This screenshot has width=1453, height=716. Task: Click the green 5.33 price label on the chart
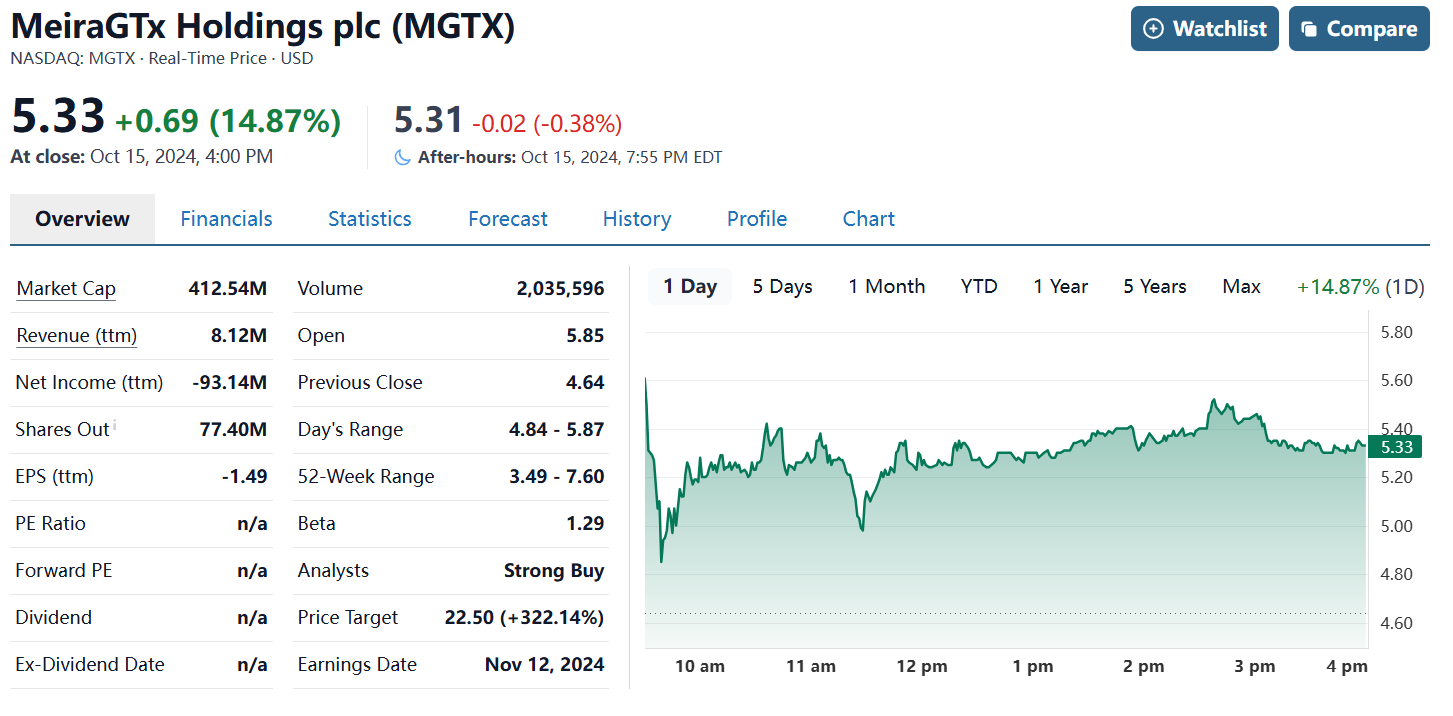pyautogui.click(x=1396, y=447)
